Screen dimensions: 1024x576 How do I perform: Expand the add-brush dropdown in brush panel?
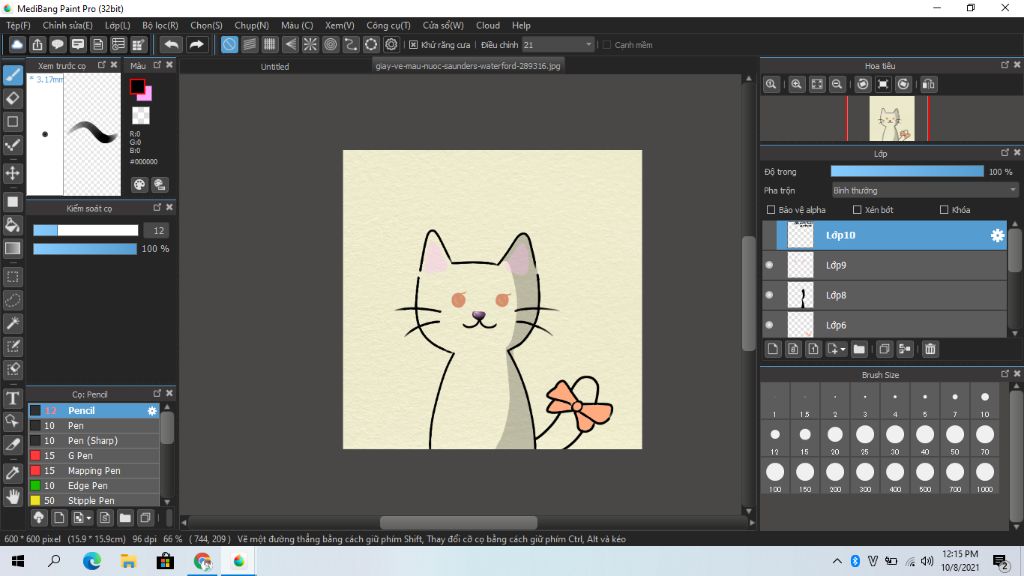tap(89, 518)
